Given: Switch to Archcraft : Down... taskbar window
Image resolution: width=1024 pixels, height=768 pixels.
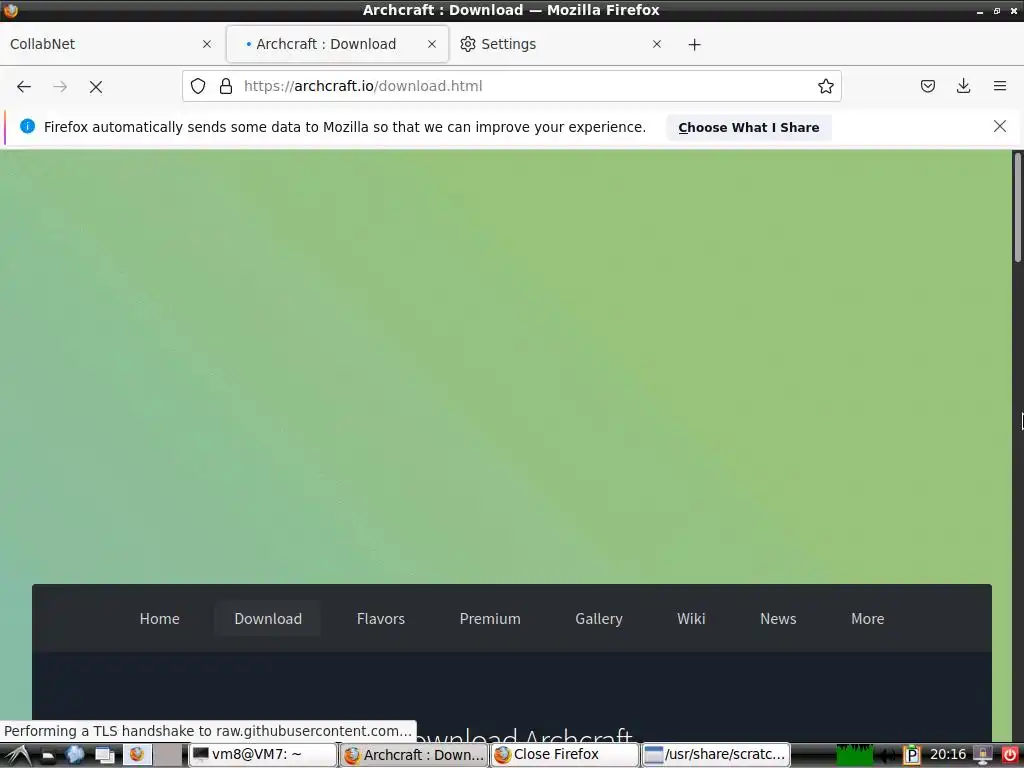Looking at the screenshot, I should (x=414, y=754).
